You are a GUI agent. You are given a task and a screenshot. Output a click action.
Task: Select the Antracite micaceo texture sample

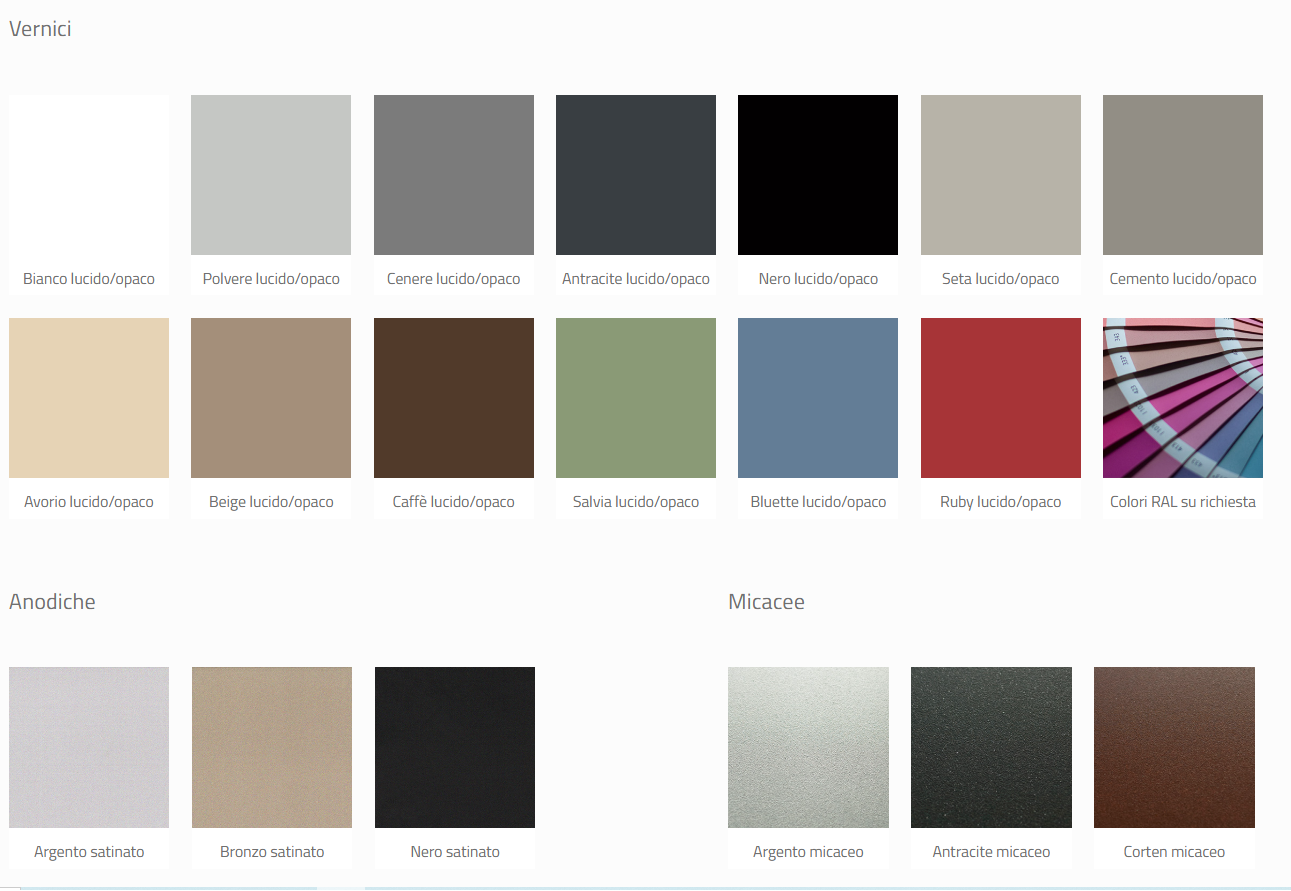click(x=991, y=747)
